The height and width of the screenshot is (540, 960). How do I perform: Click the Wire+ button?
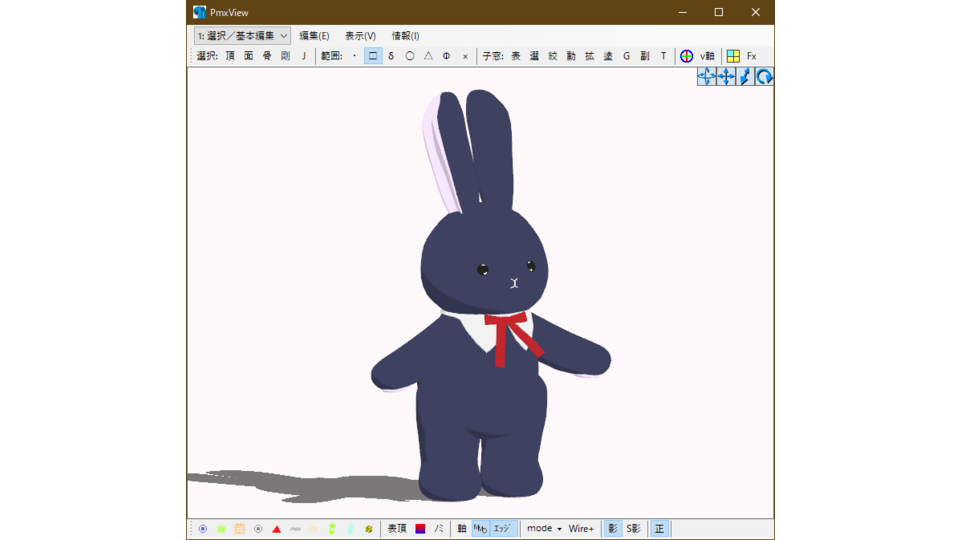click(x=581, y=528)
